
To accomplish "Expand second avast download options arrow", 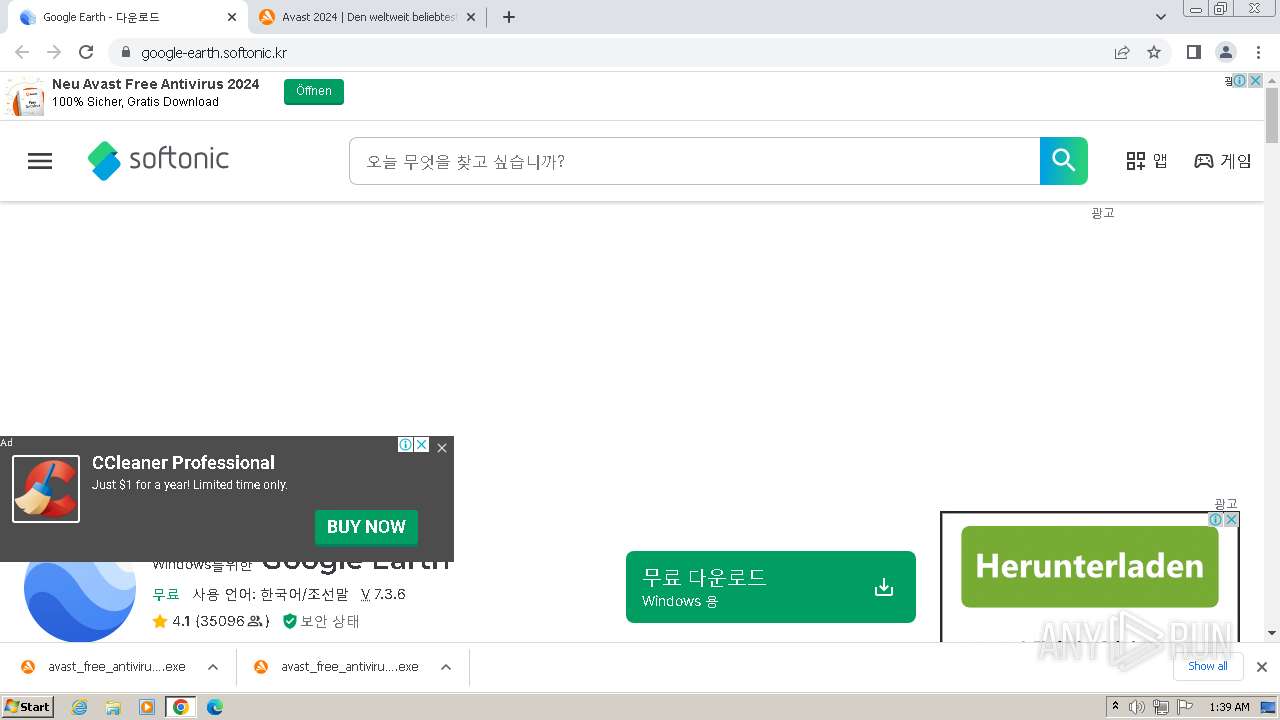I will 446,667.
